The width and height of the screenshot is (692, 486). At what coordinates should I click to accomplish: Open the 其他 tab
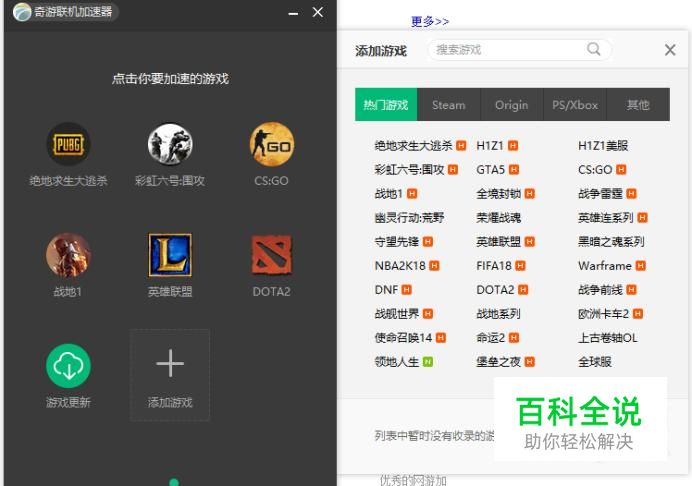(638, 105)
